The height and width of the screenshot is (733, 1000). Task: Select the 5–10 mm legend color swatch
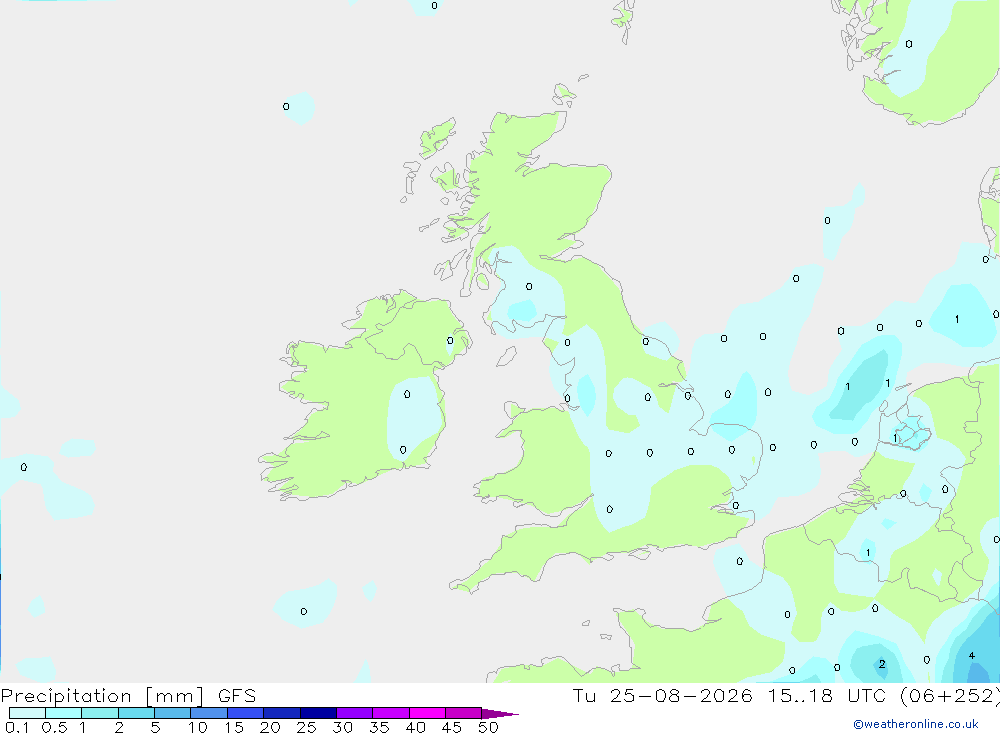[x=173, y=713]
